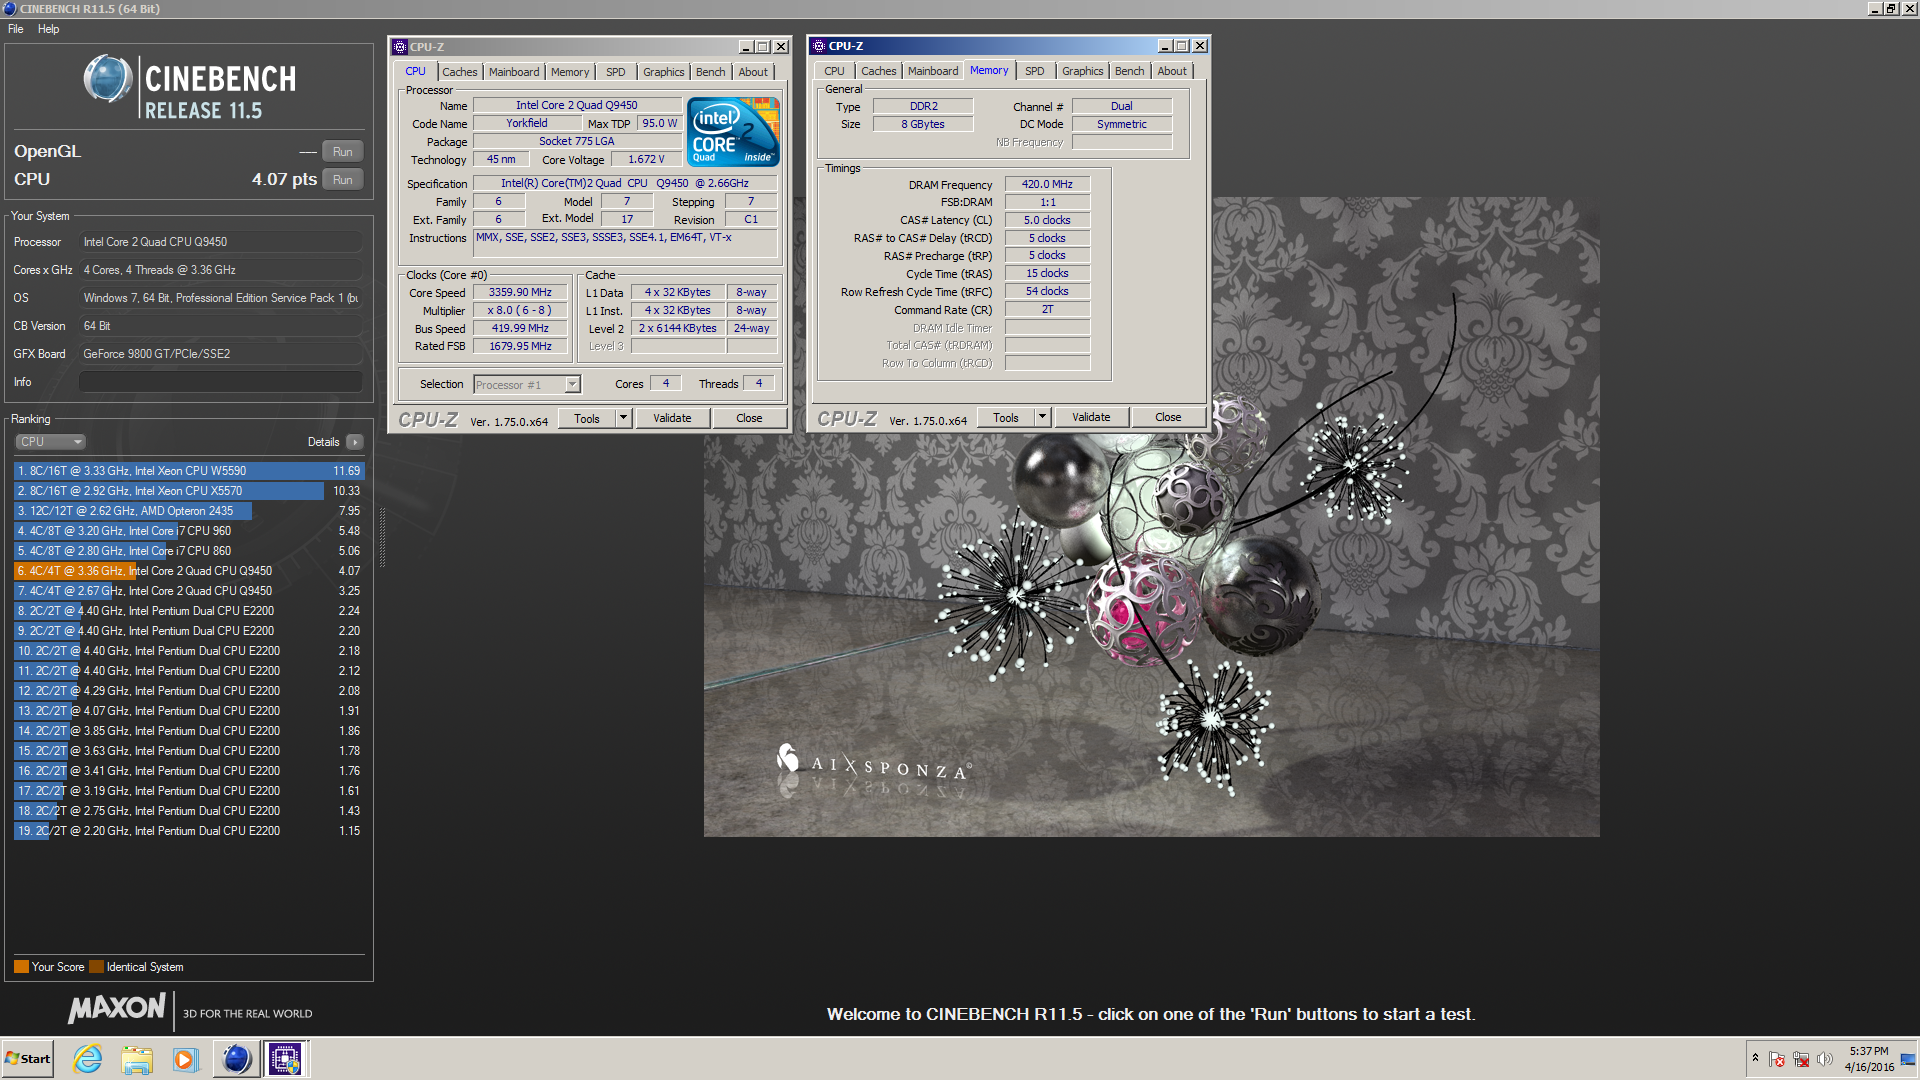1920x1080 pixels.
Task: Switch to Graphics tab in left CPU-Z
Action: pos(664,72)
